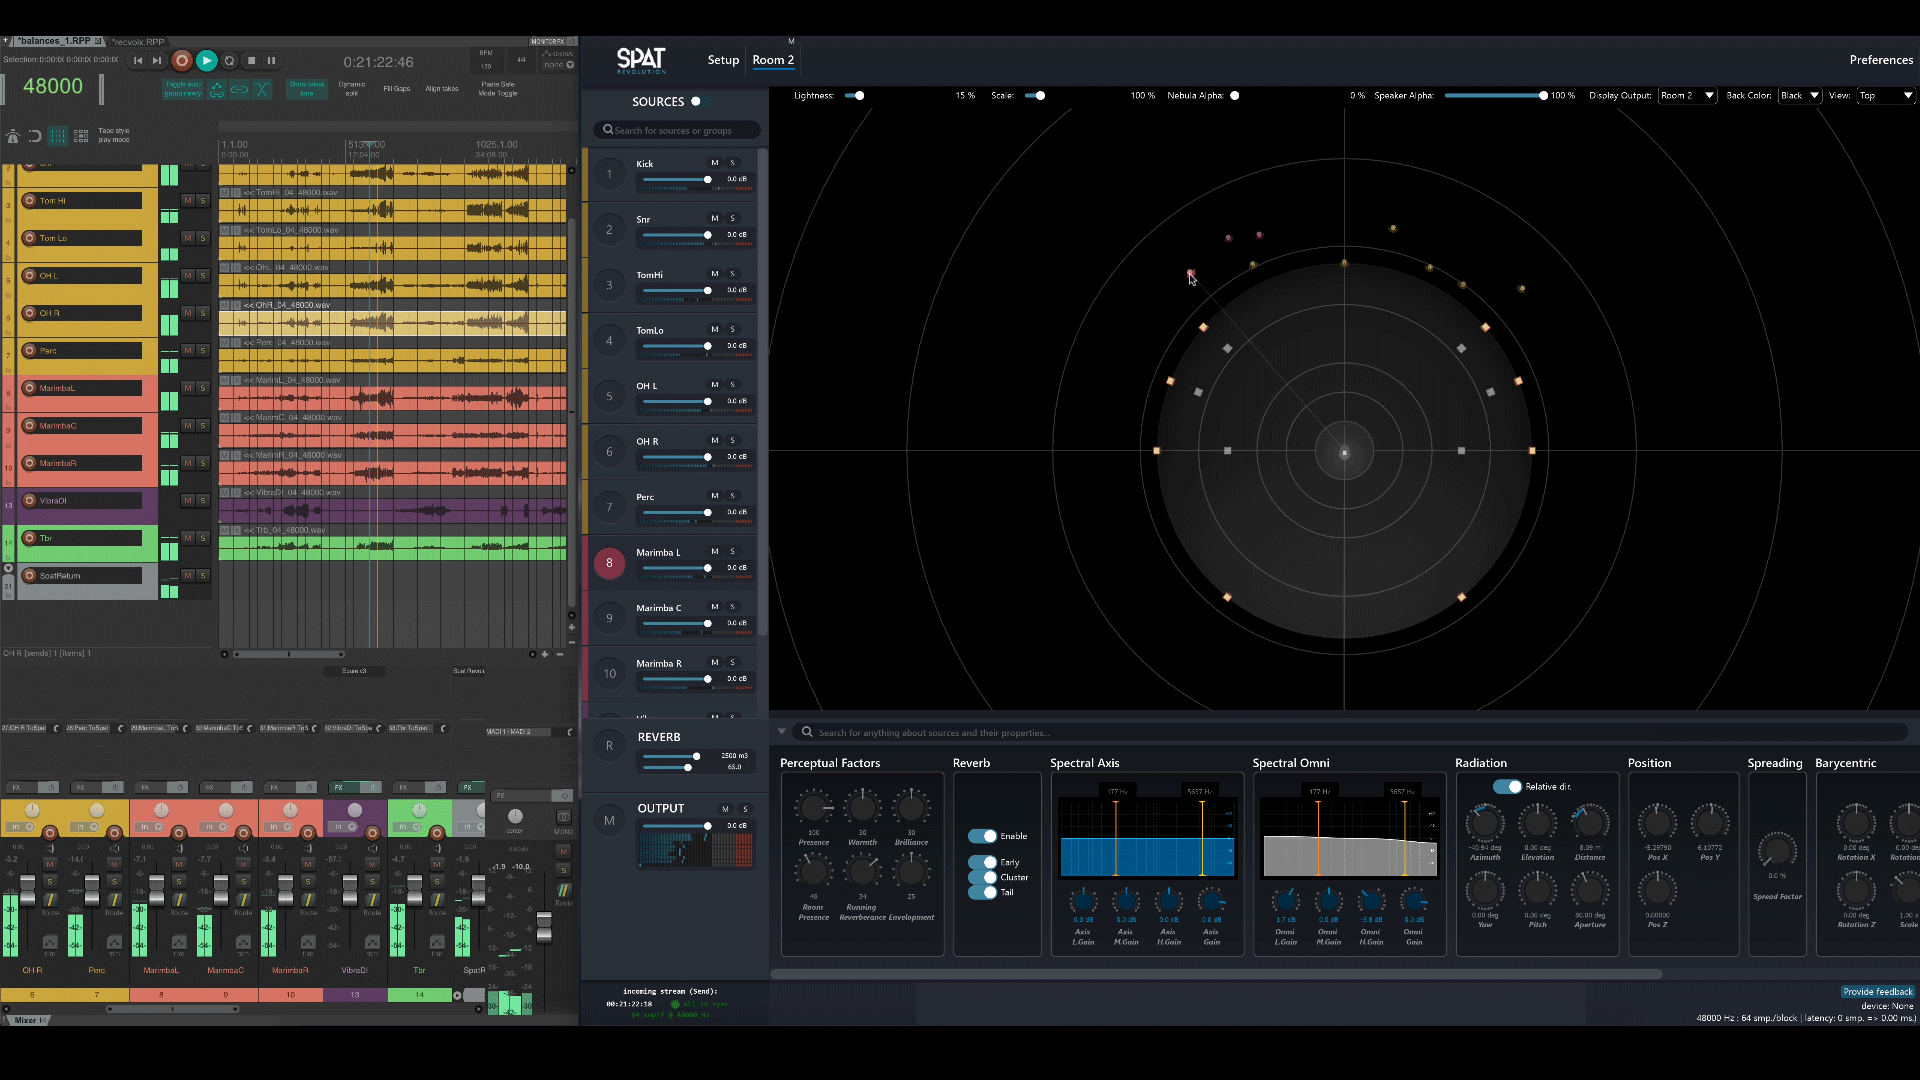Switch to the Setup tab
The image size is (1920, 1080).
point(723,60)
